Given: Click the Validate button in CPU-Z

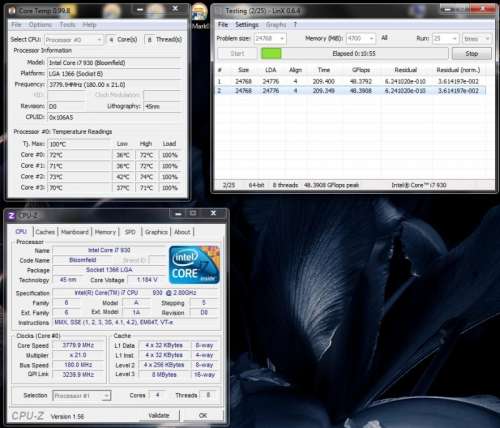Looking at the screenshot, I should click(x=159, y=415).
